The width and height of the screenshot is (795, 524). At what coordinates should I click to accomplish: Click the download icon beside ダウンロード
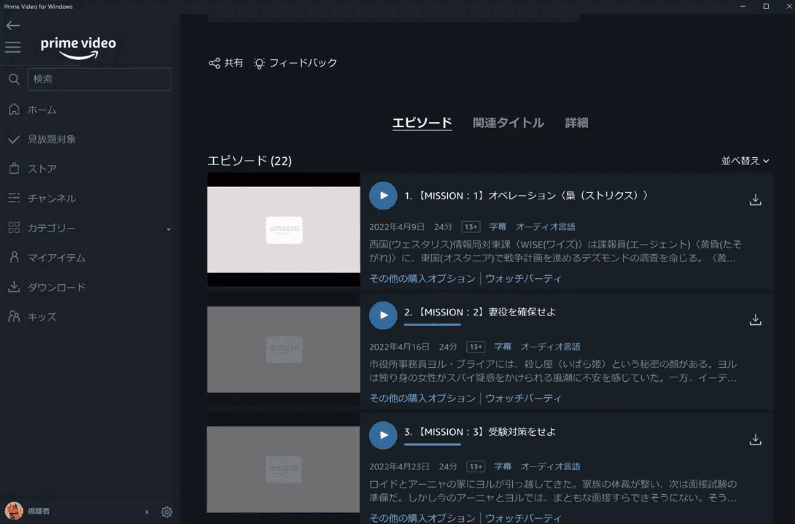14,287
